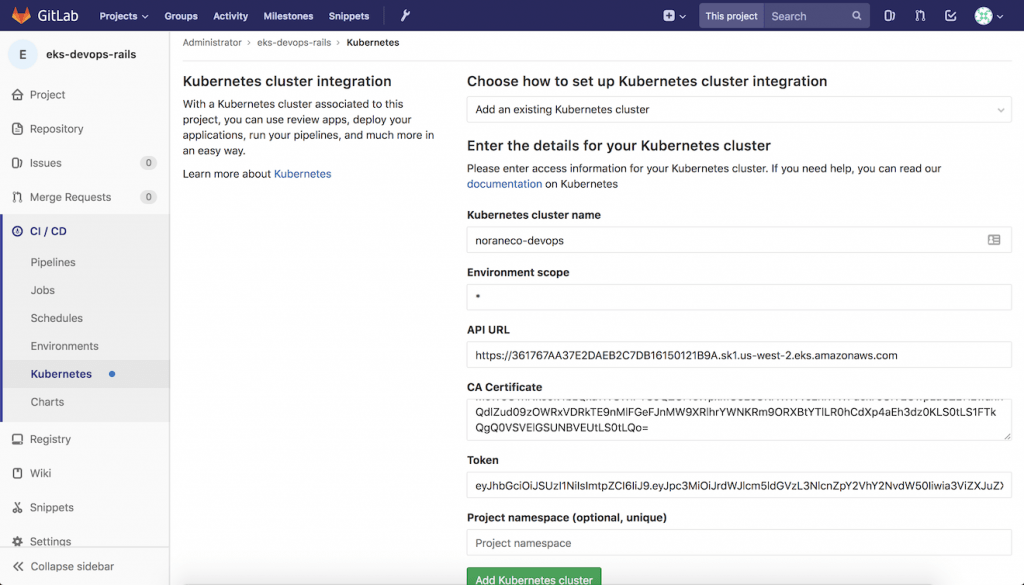Click the Issues count badge
The height and width of the screenshot is (585, 1024).
pyautogui.click(x=148, y=163)
